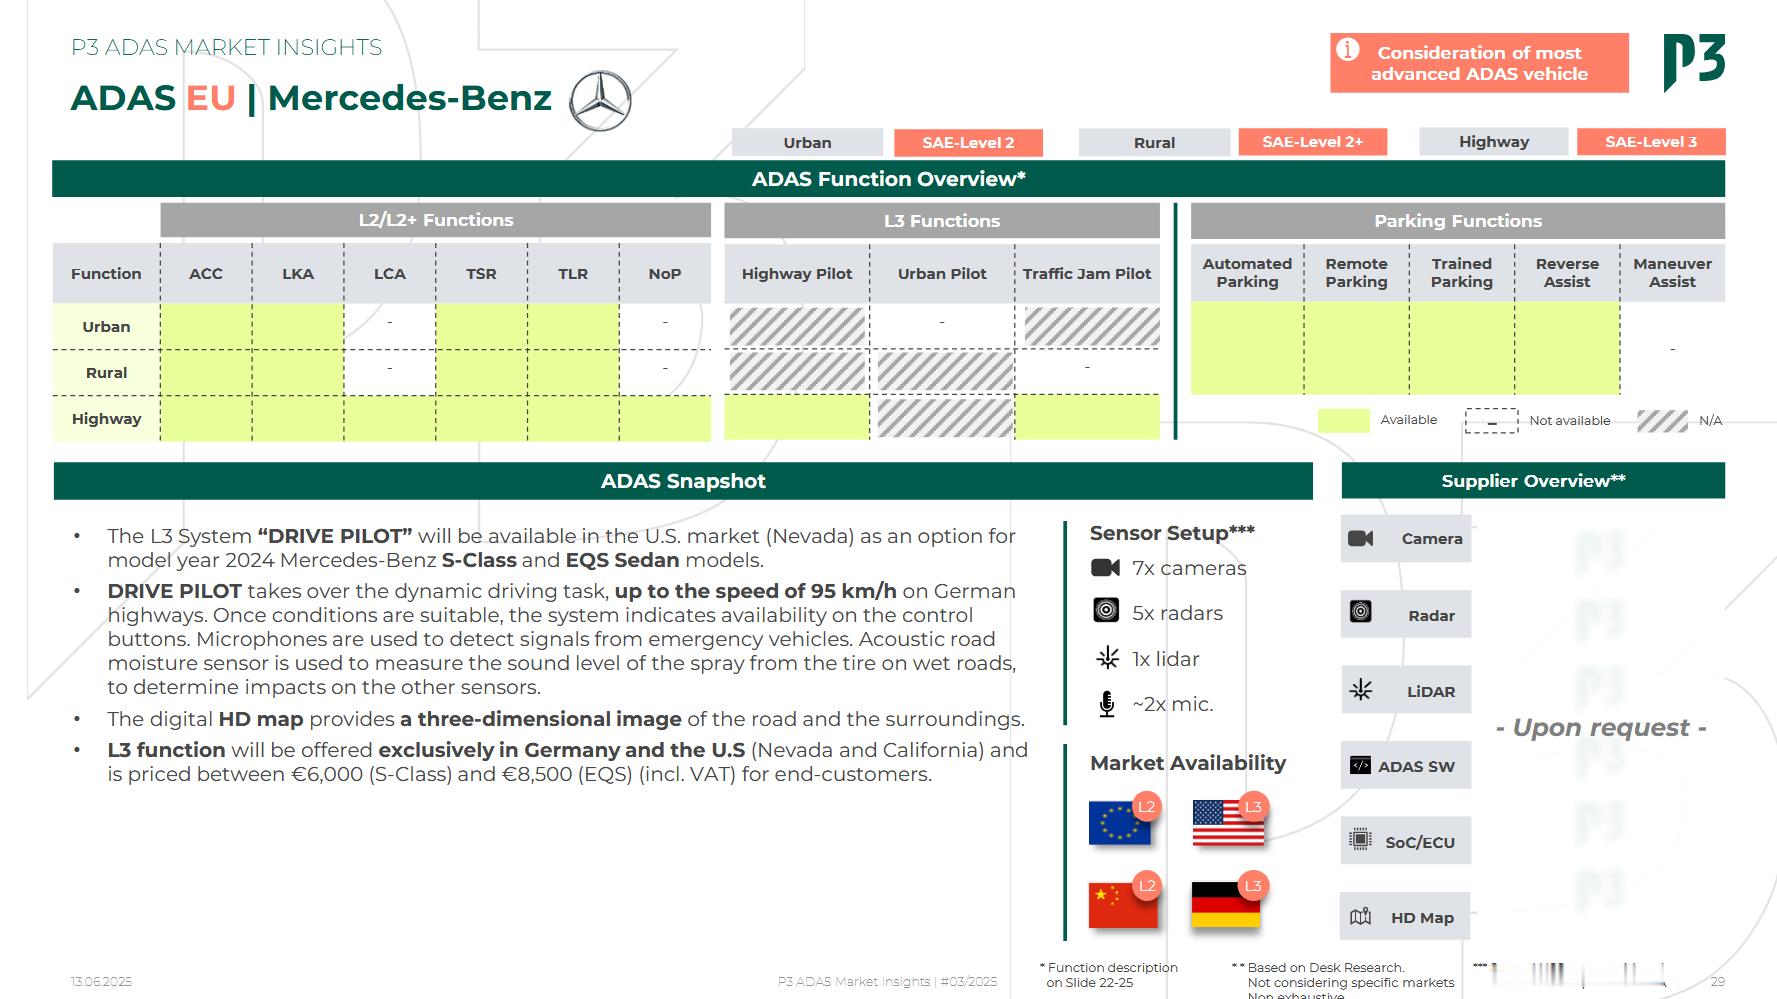Click the footer text P3 ADAS Market Insights #03/2025
1777x999 pixels.
887,981
